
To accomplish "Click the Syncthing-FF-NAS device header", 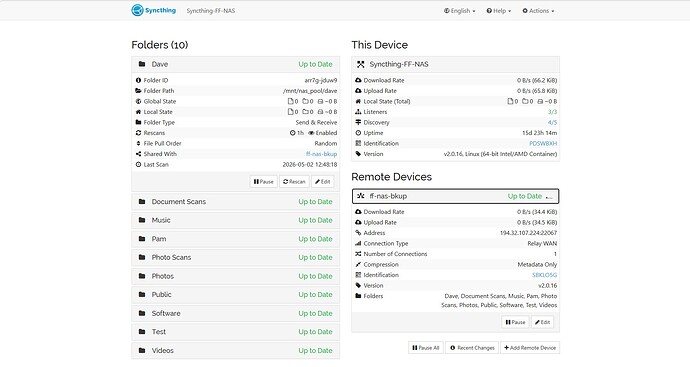I will click(455, 64).
